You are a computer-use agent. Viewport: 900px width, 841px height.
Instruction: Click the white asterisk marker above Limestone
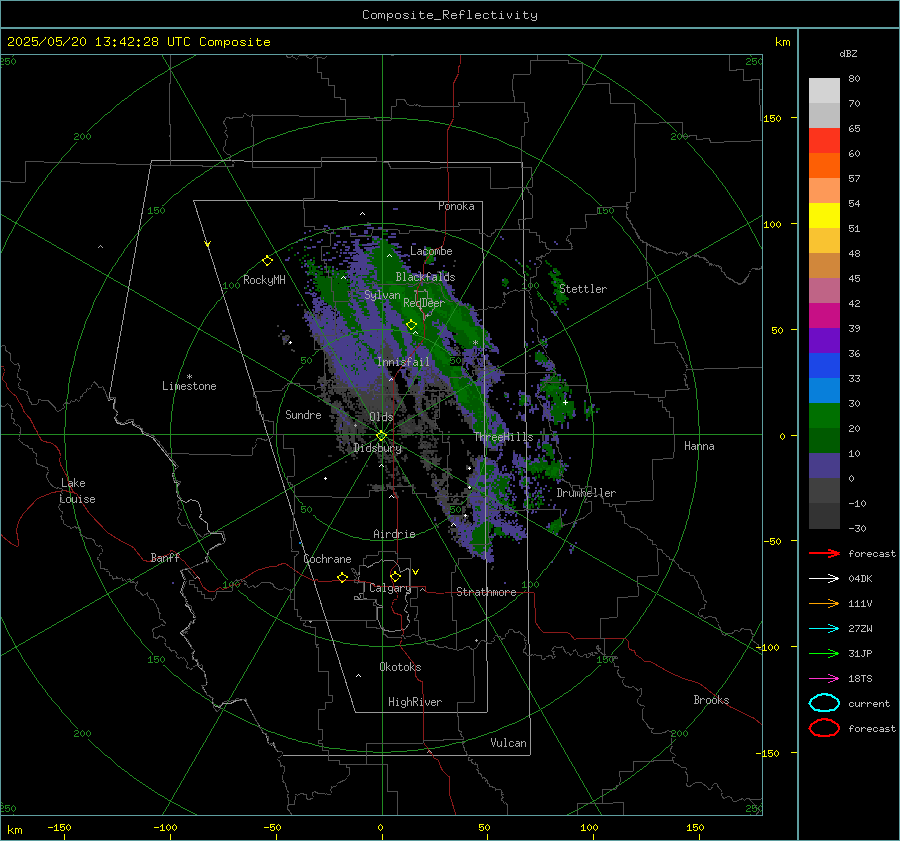189,377
